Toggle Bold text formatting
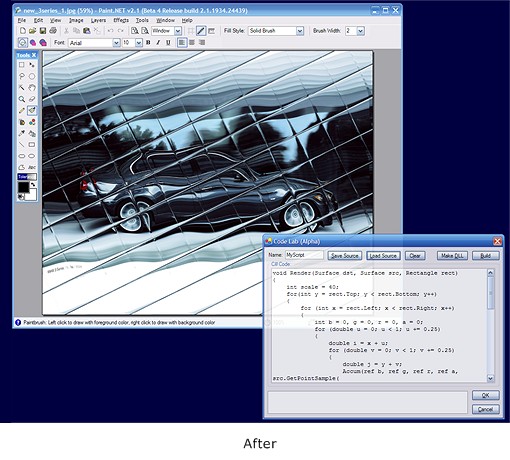510x460 pixels. pos(148,43)
